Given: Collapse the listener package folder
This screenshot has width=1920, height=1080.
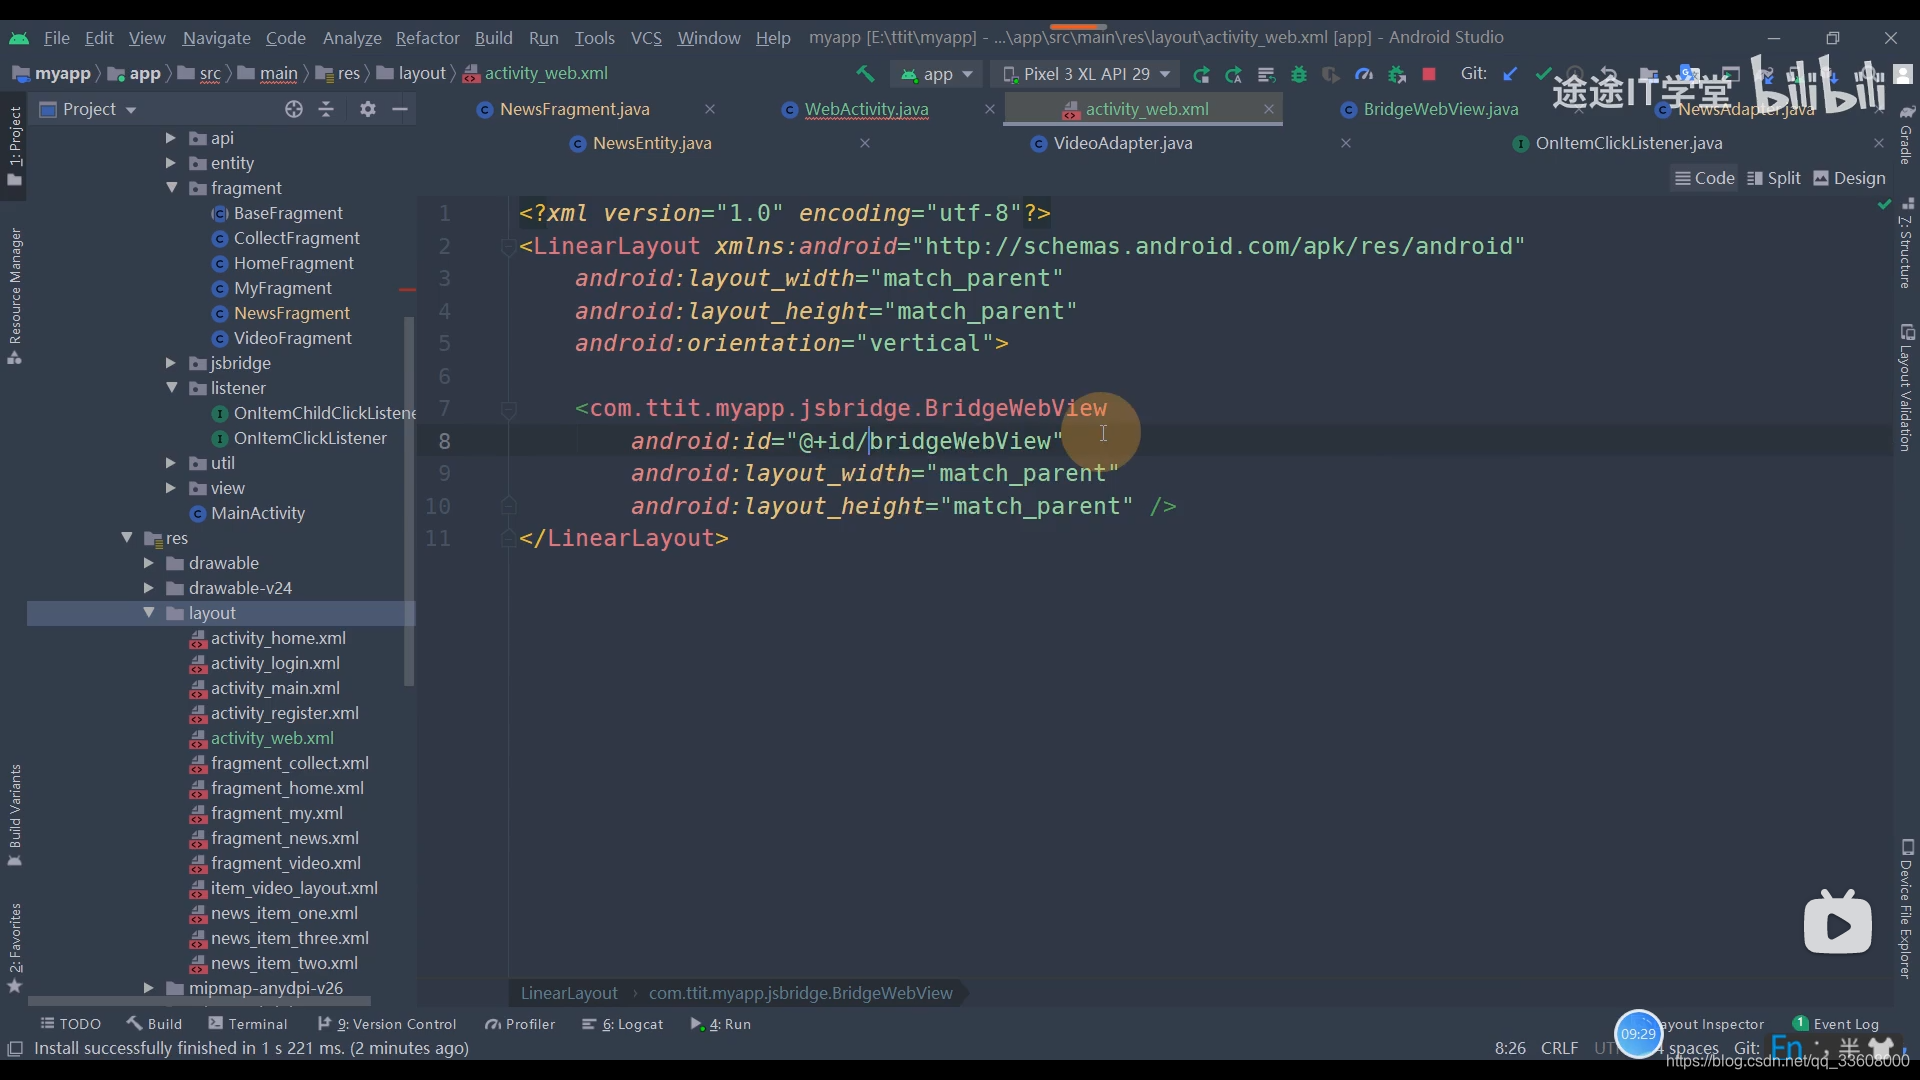Looking at the screenshot, I should click(171, 388).
